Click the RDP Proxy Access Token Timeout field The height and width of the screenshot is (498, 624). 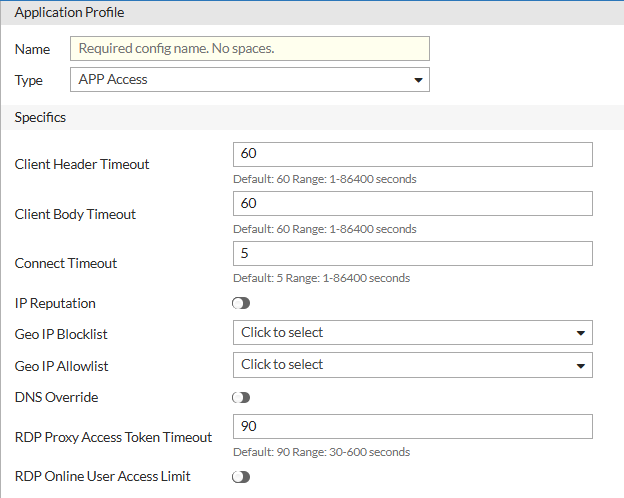pyautogui.click(x=412, y=426)
